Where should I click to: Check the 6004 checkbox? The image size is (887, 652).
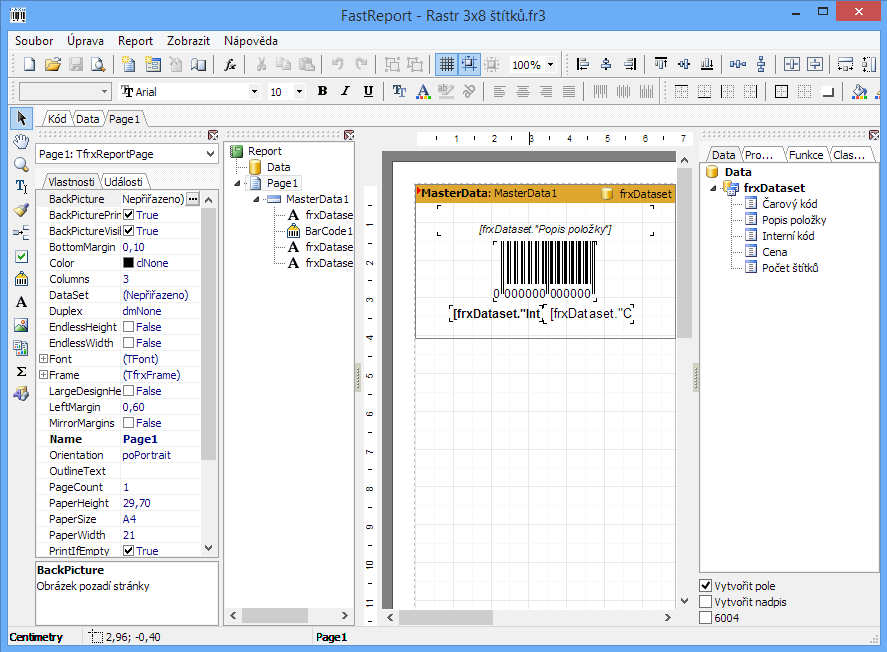coord(705,618)
